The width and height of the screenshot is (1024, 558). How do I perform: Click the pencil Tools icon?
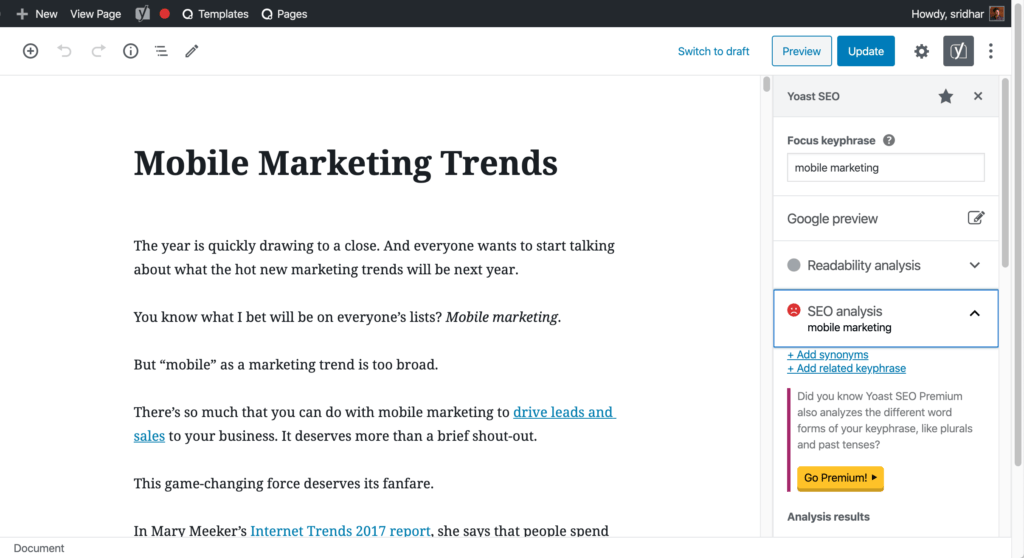point(192,51)
